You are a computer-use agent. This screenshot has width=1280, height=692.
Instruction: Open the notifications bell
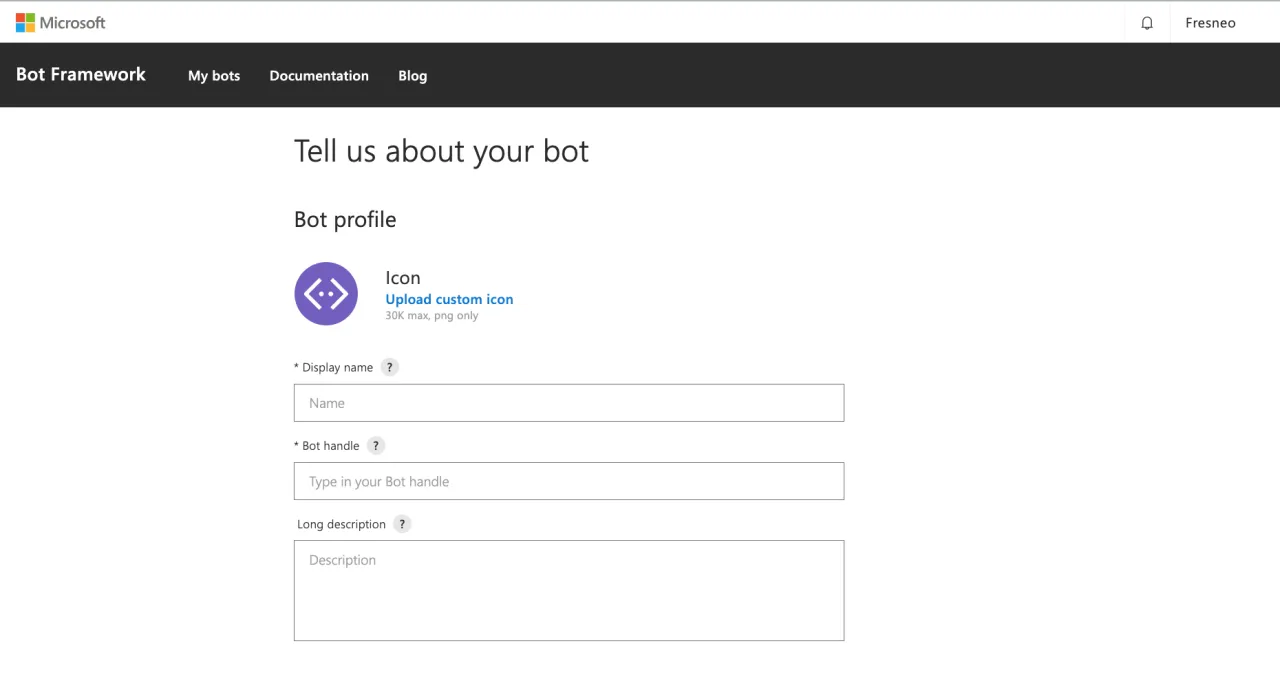click(x=1147, y=23)
